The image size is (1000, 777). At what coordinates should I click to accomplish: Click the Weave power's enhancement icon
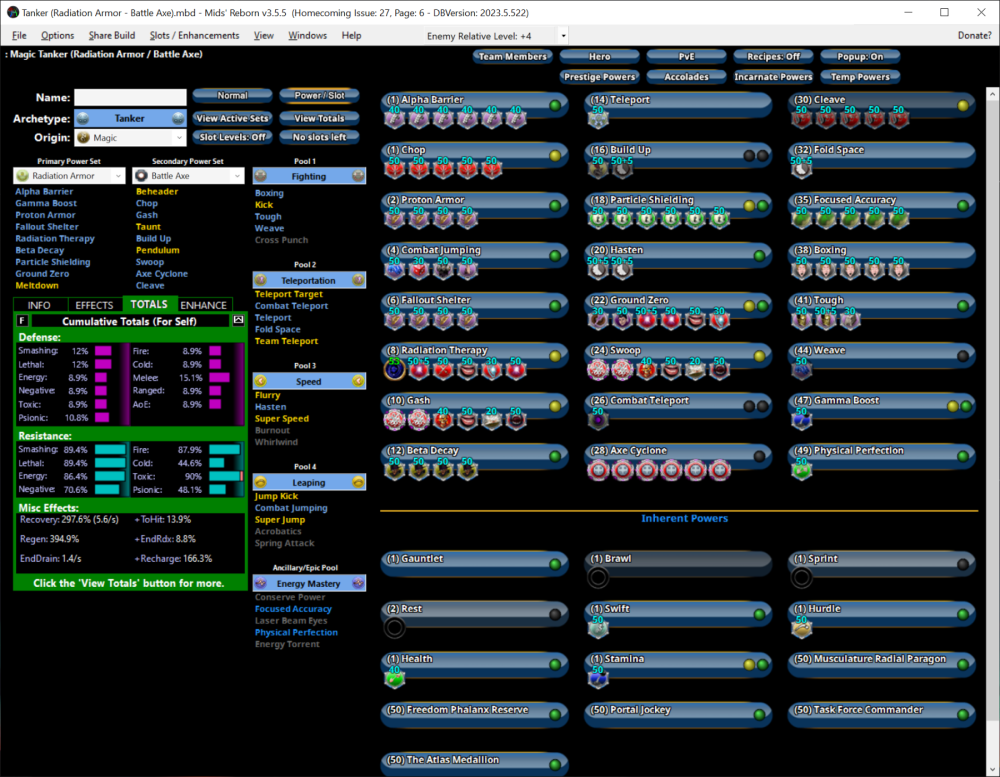tap(802, 370)
